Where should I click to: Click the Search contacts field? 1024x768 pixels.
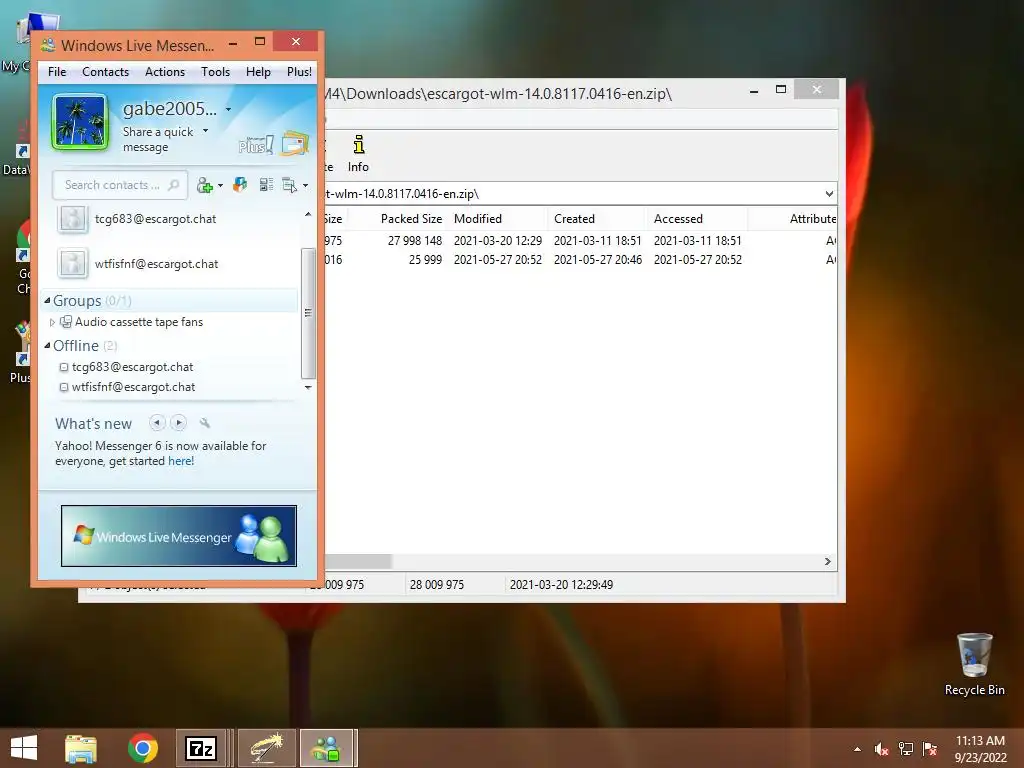tap(120, 185)
